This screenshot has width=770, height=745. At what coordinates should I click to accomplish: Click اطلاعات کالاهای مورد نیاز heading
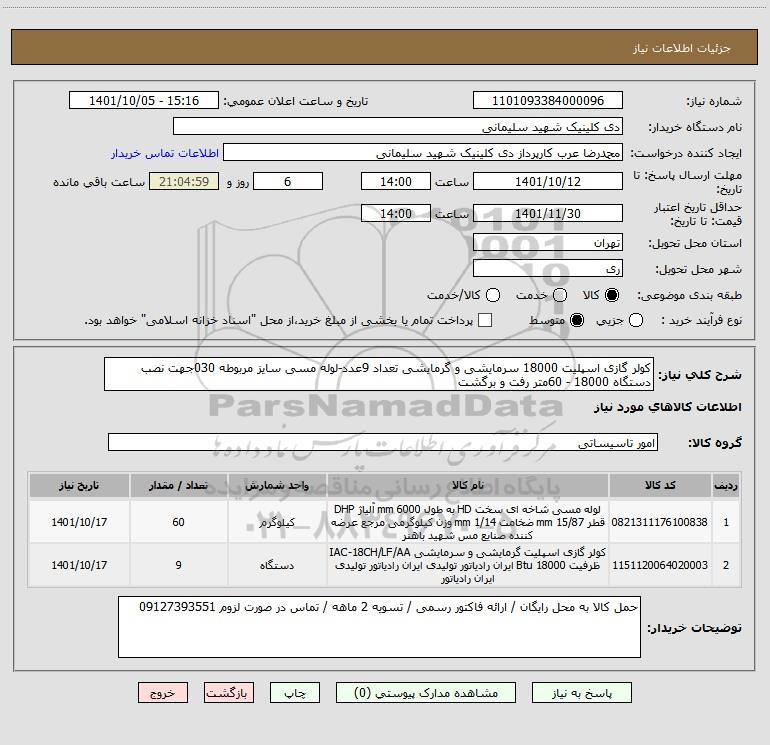point(668,407)
